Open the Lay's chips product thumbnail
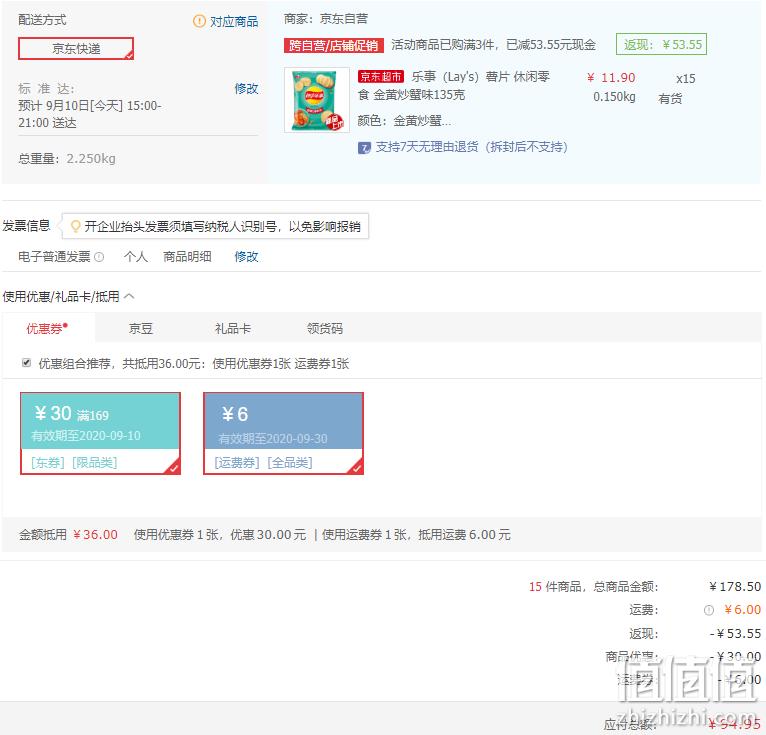 [317, 100]
